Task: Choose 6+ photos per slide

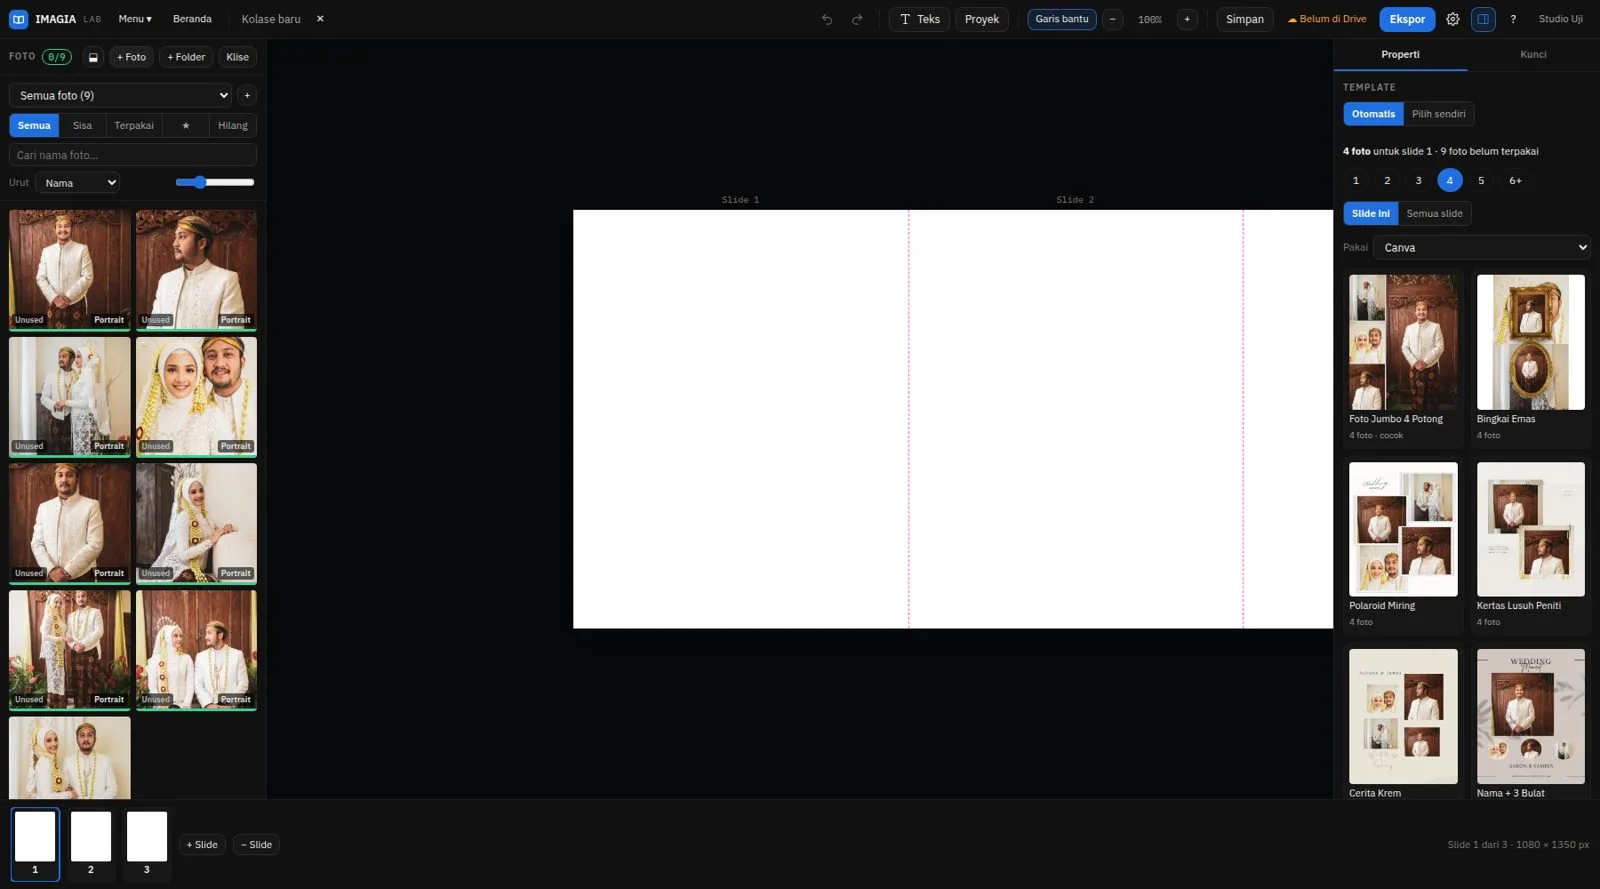Action: pyautogui.click(x=1515, y=180)
